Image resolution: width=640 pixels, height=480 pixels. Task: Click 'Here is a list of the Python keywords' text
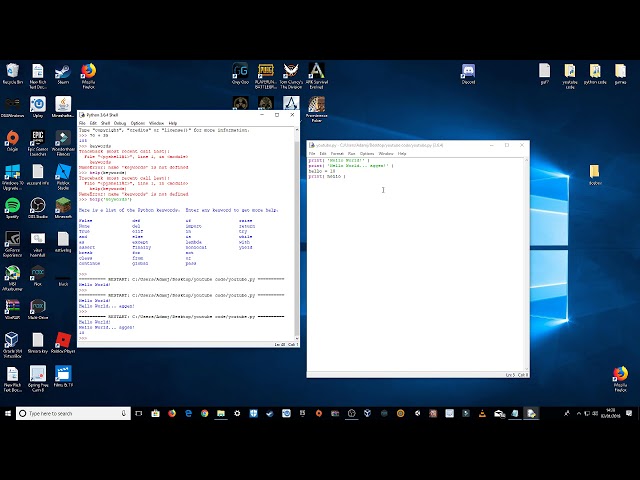click(x=129, y=210)
